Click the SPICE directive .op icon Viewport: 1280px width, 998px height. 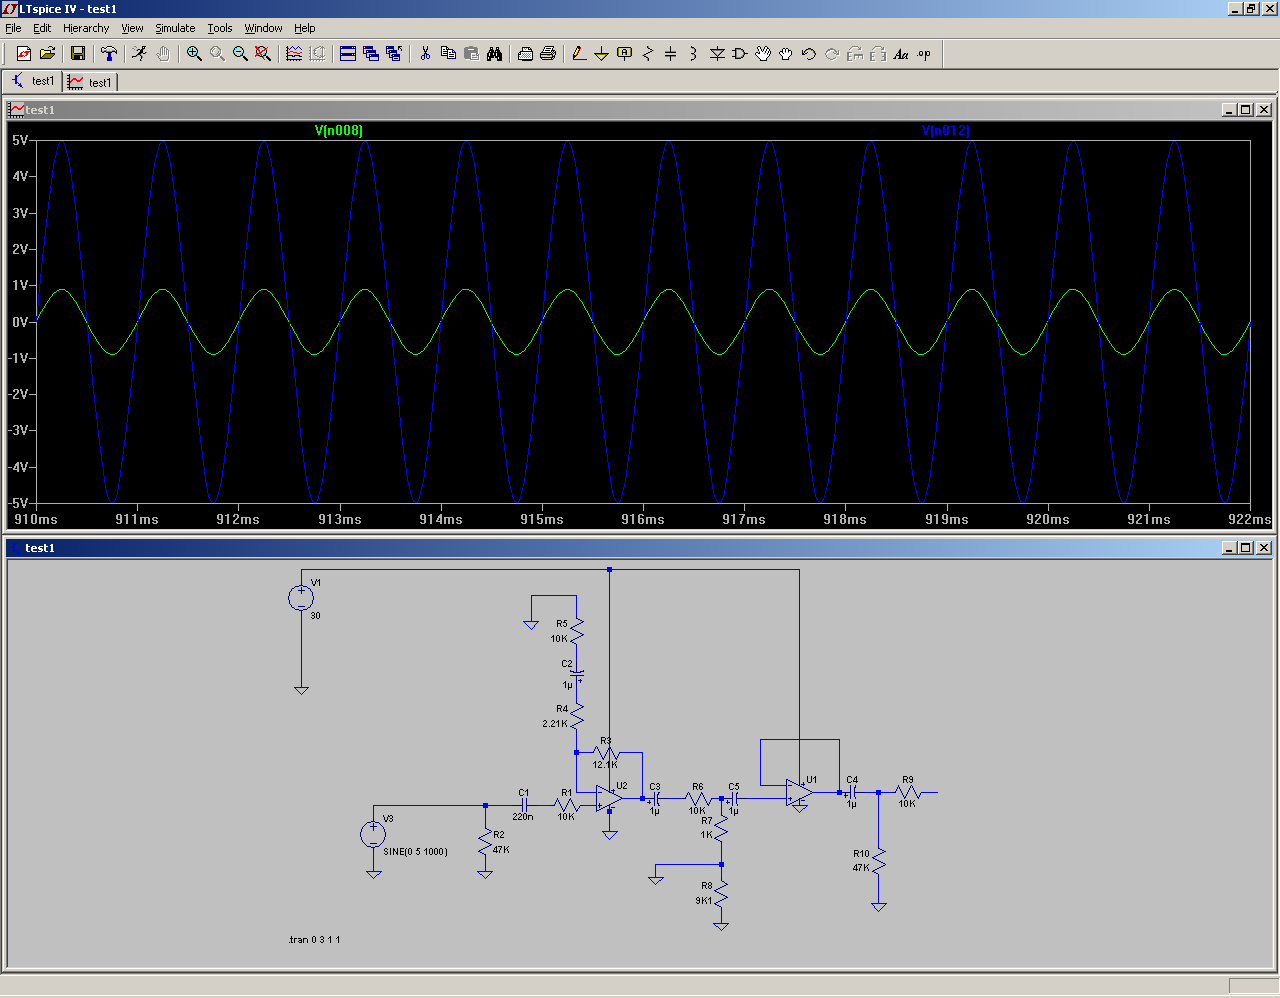point(924,54)
